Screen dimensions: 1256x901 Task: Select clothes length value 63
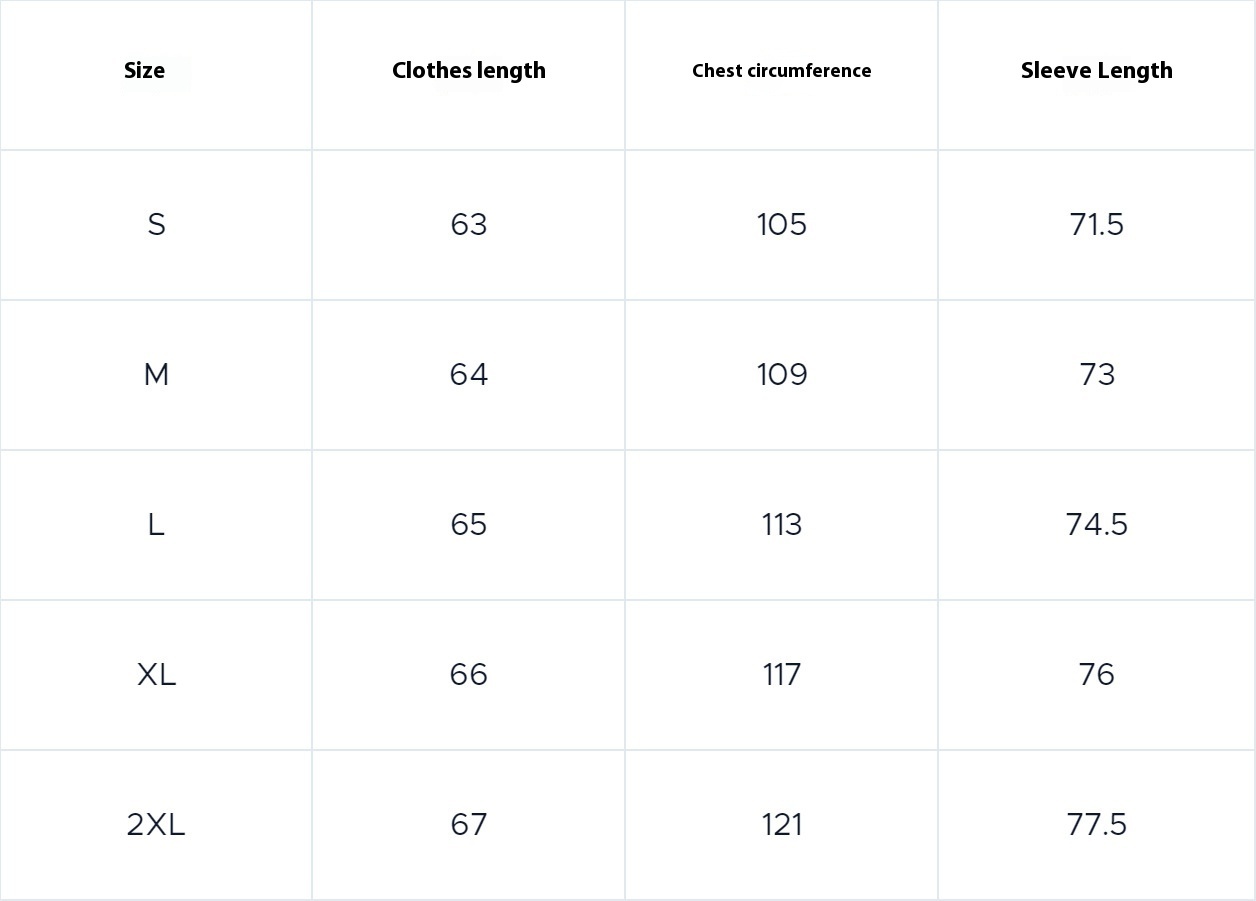(x=469, y=225)
